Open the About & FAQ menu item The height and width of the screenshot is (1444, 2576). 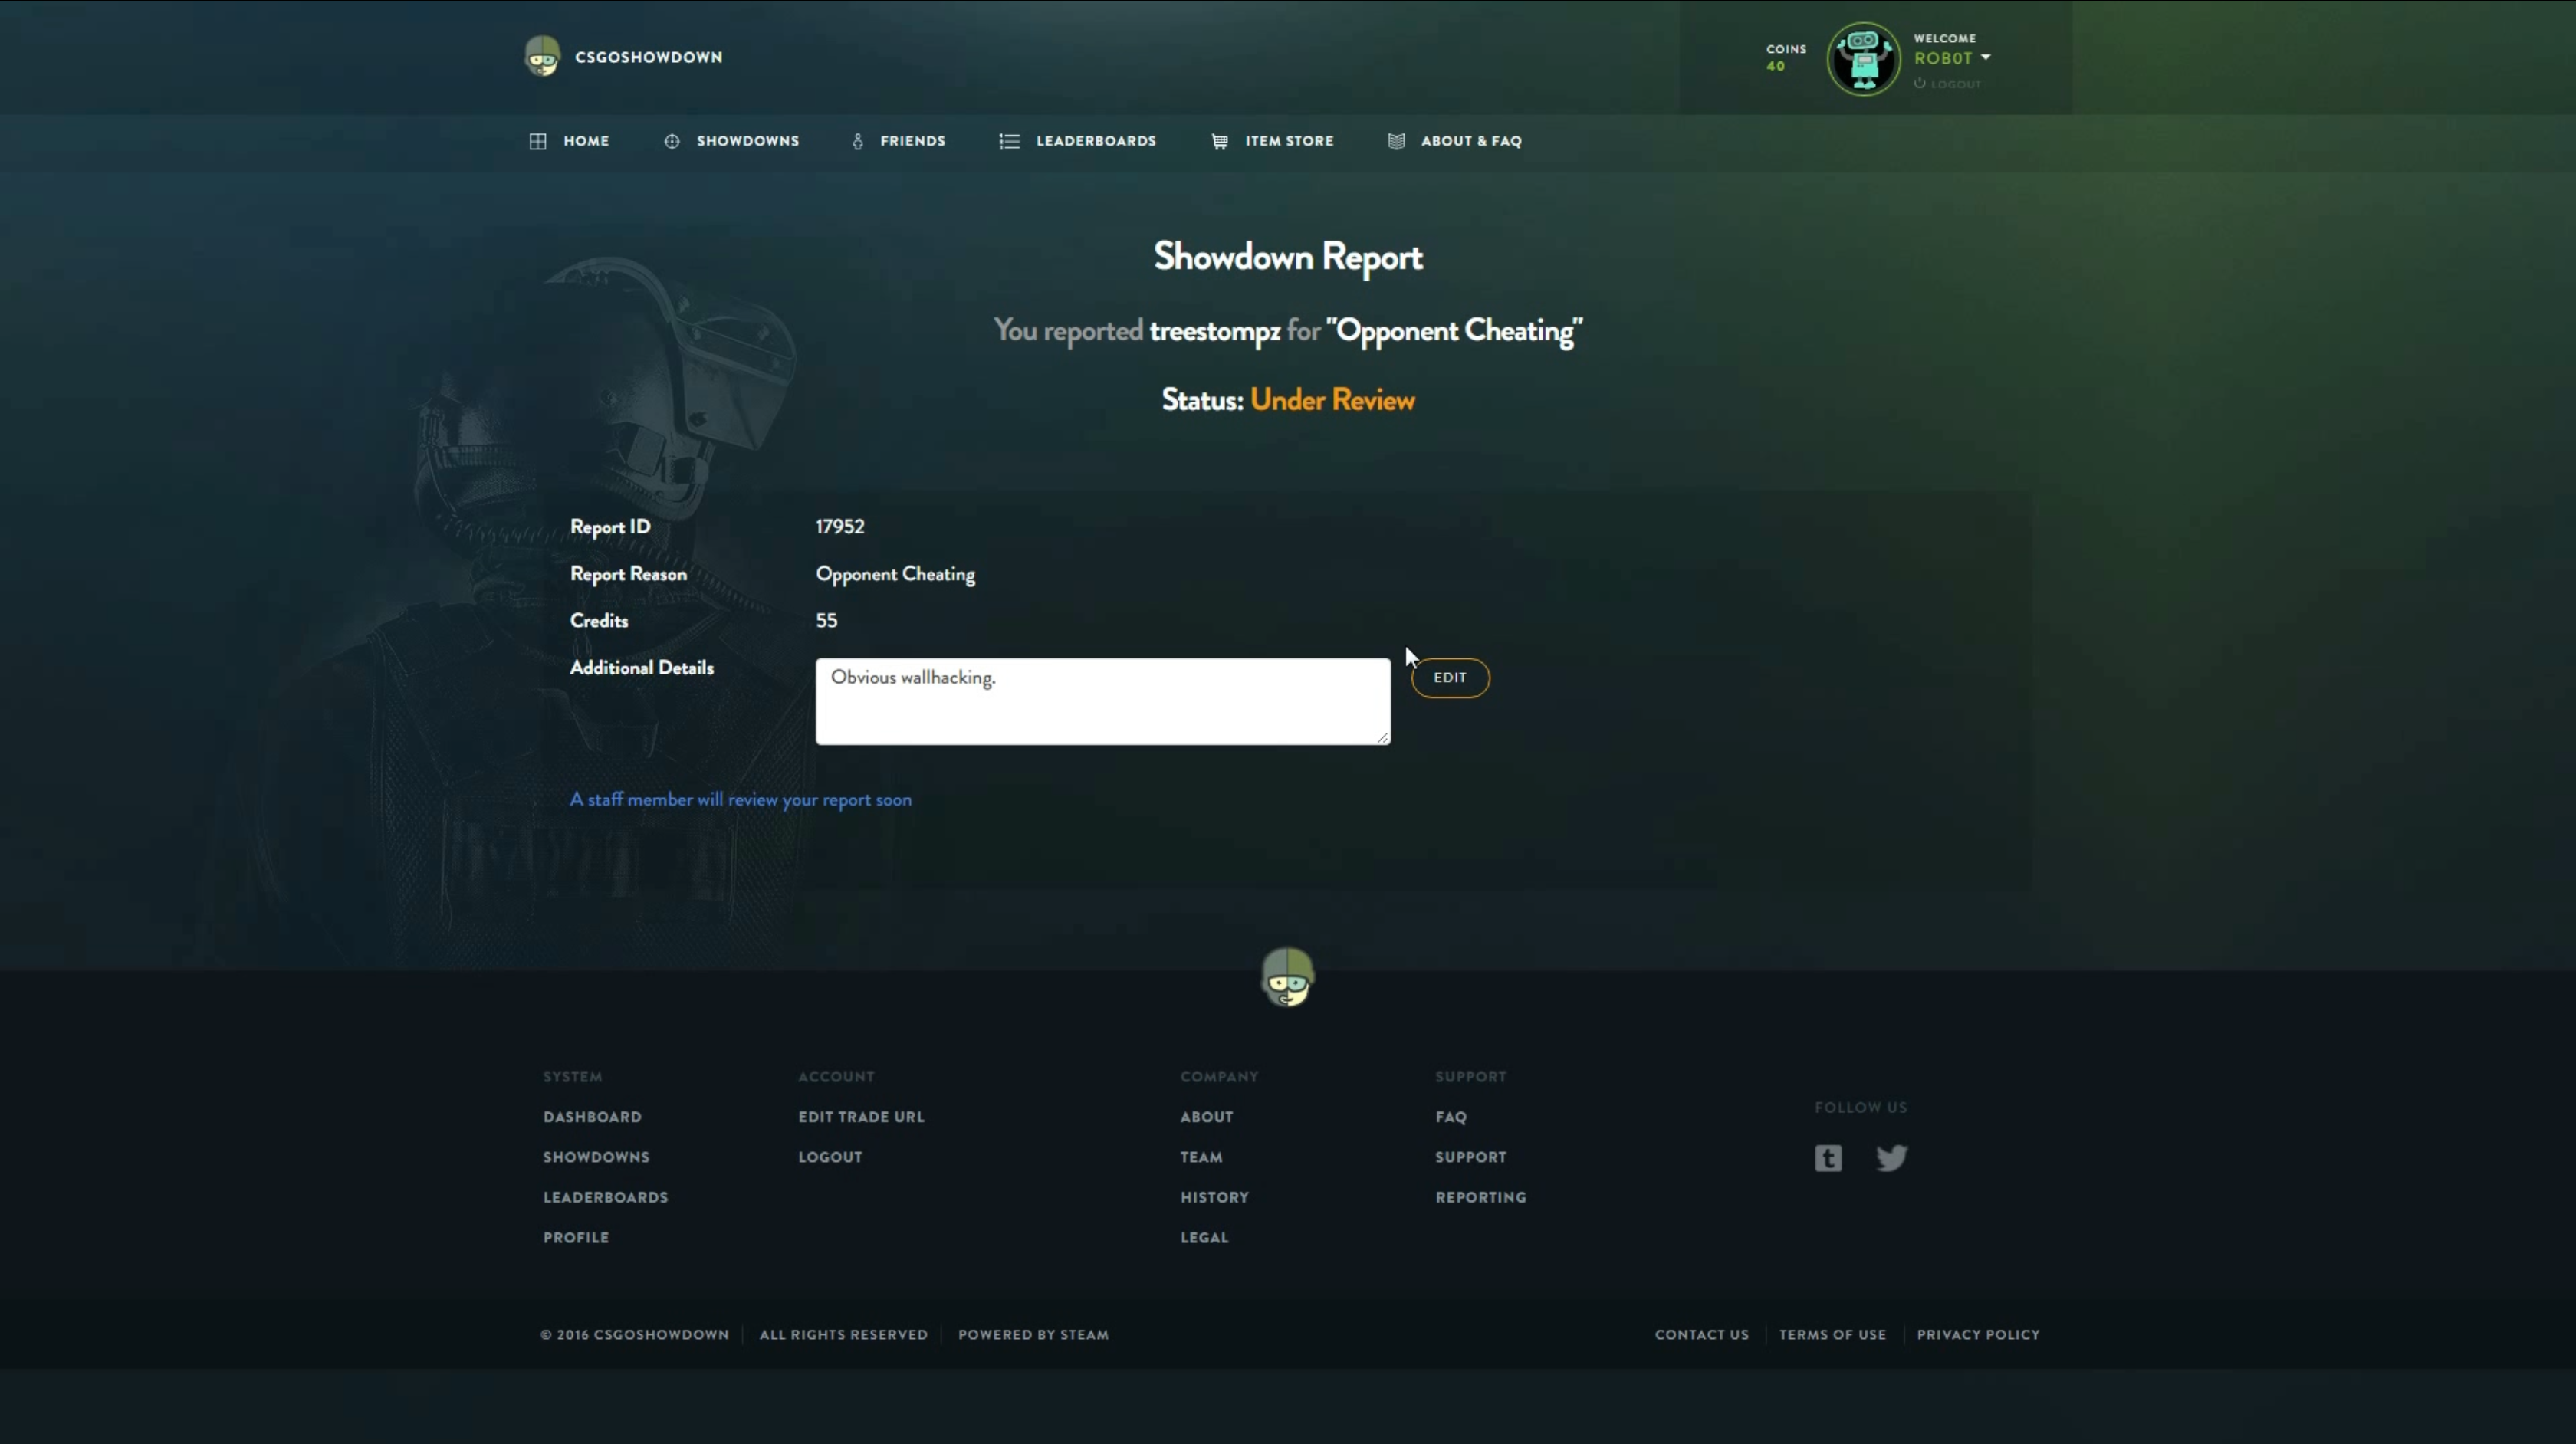click(1454, 141)
